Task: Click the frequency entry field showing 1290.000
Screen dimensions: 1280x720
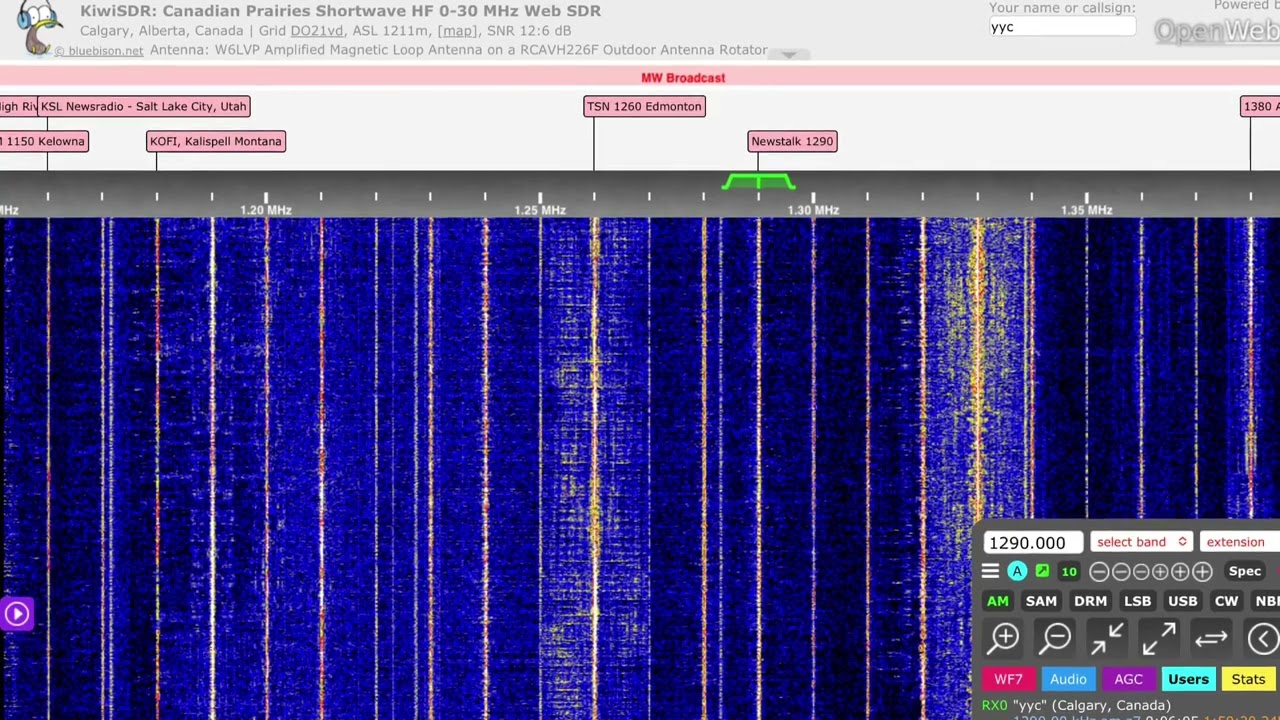Action: [x=1033, y=542]
